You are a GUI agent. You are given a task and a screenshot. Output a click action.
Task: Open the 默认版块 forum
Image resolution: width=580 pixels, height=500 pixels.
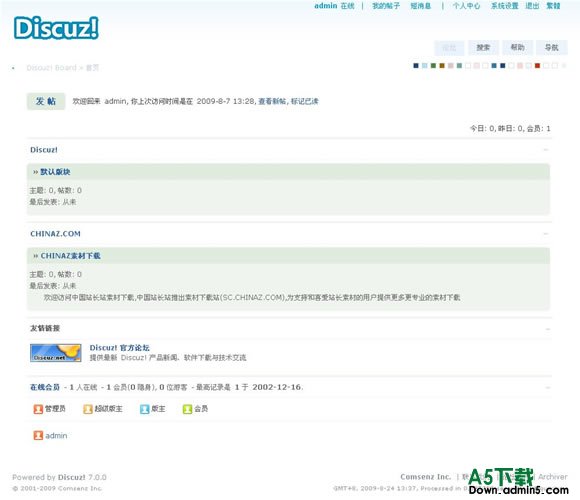(55, 172)
